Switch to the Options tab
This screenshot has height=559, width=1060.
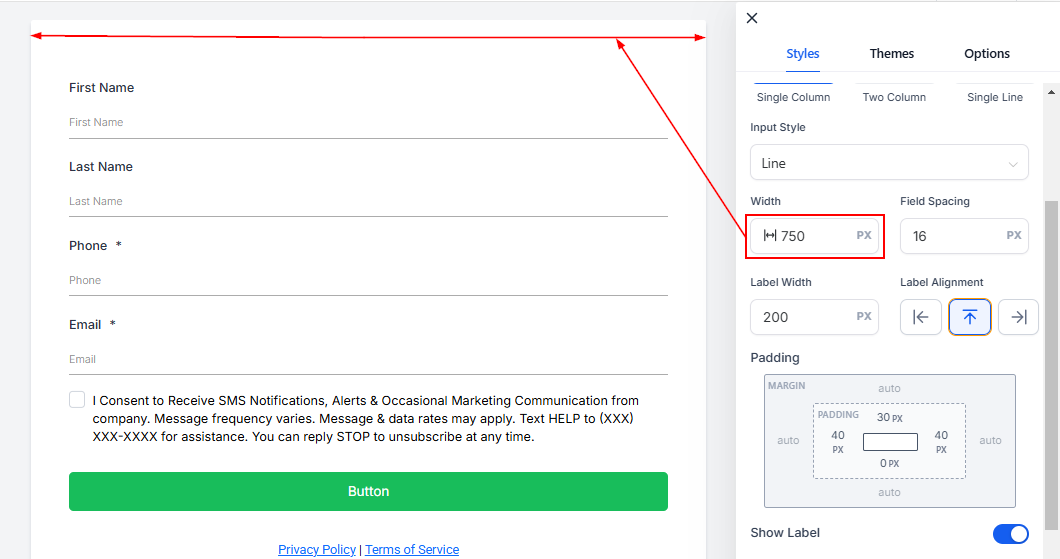point(986,54)
